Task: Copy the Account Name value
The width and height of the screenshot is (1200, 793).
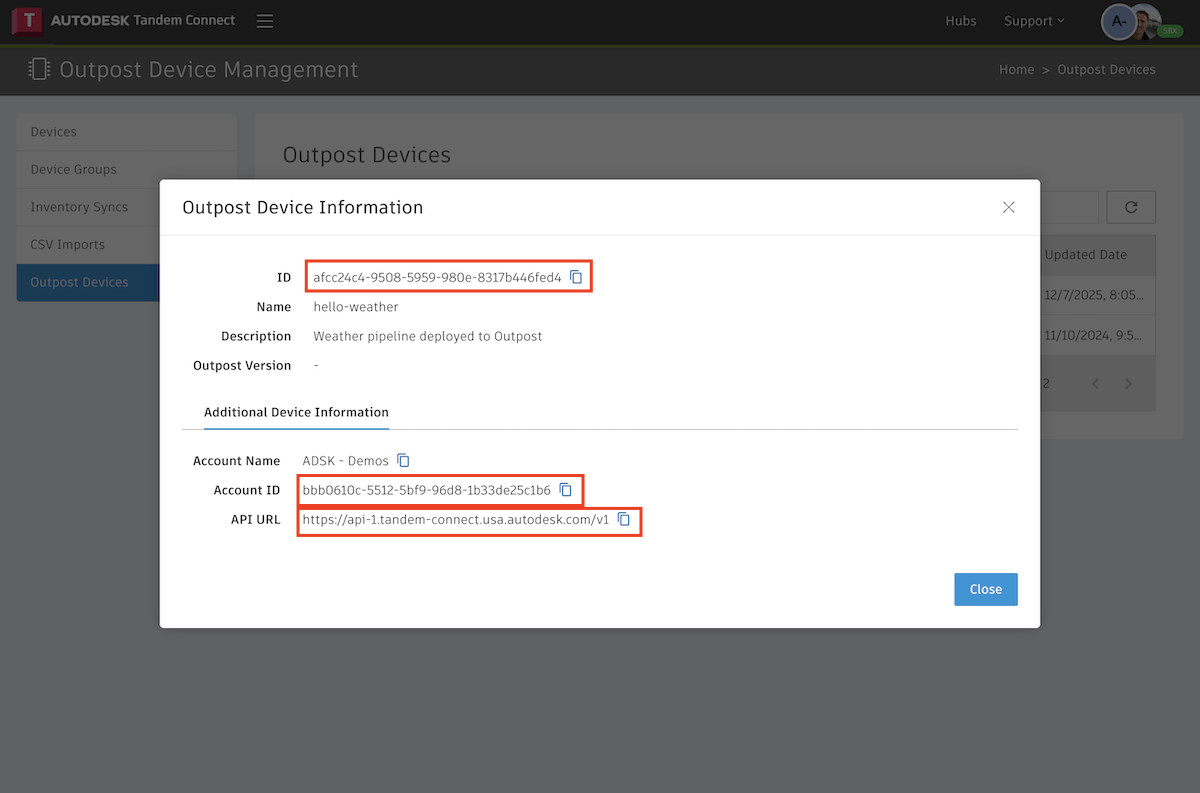Action: pyautogui.click(x=403, y=461)
